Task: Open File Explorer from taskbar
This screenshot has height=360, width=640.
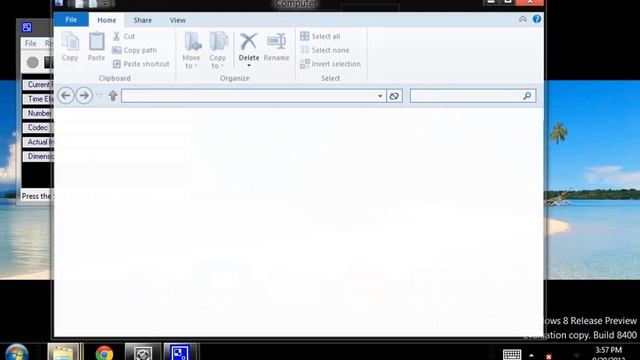Action: [64, 352]
